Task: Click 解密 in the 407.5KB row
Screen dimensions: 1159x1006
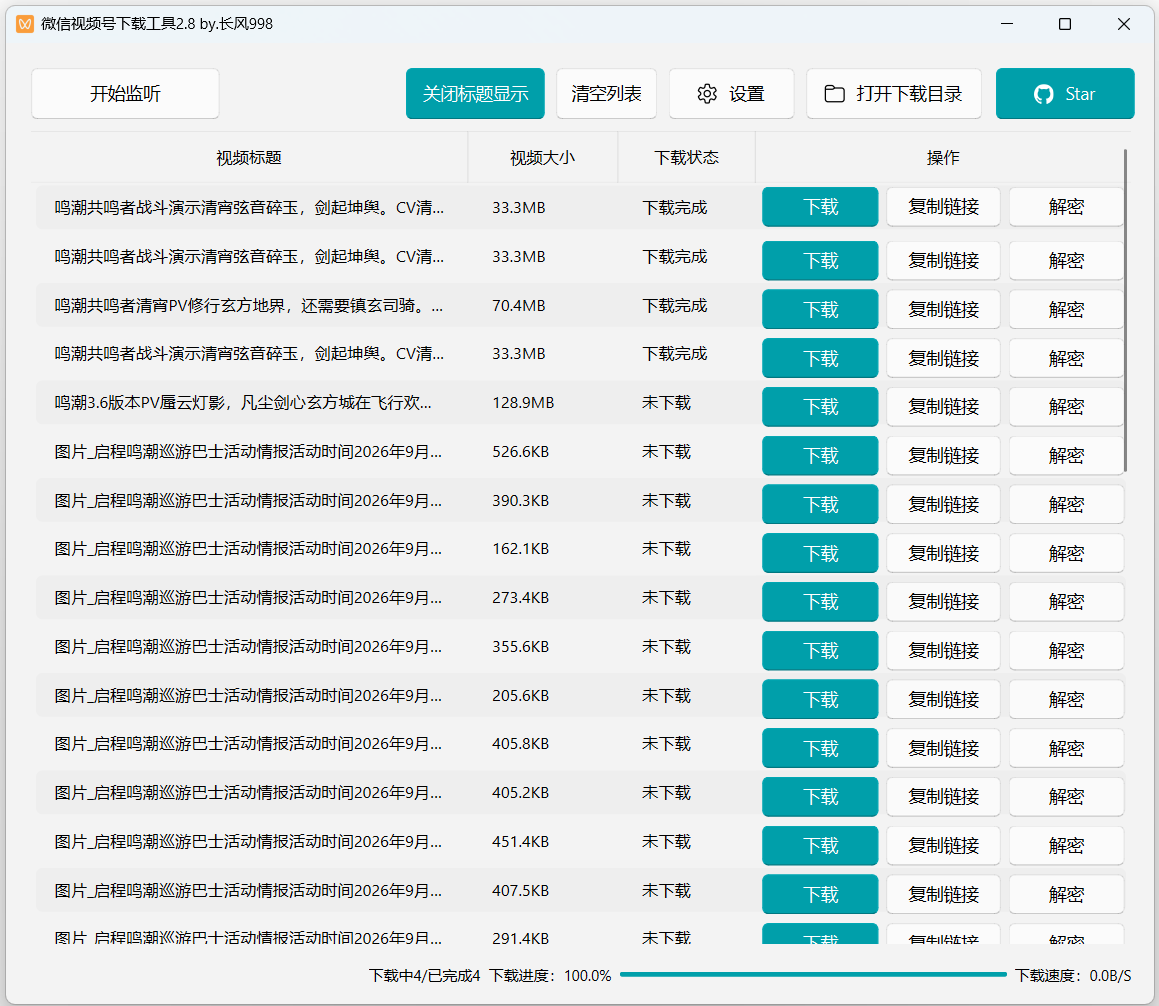Action: pos(1066,894)
